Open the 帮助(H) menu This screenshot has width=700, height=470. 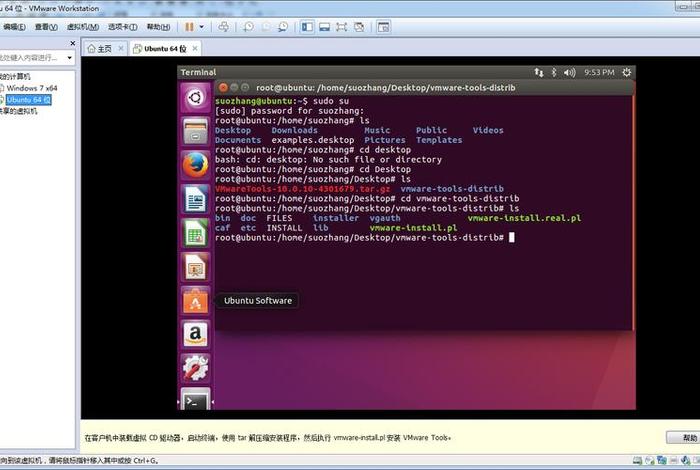point(158,27)
